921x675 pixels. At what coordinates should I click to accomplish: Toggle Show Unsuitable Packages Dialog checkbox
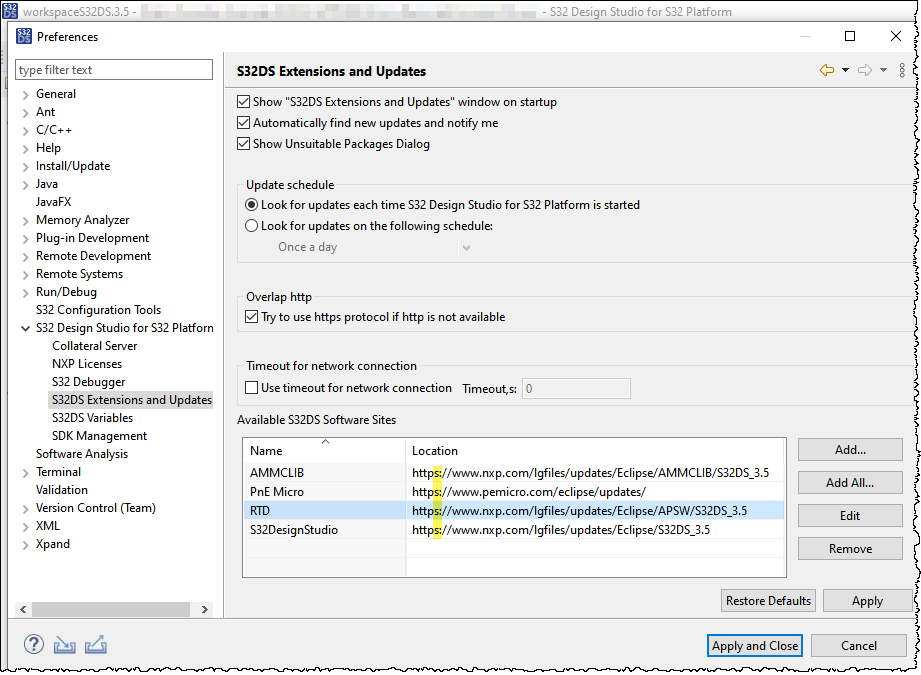point(244,144)
